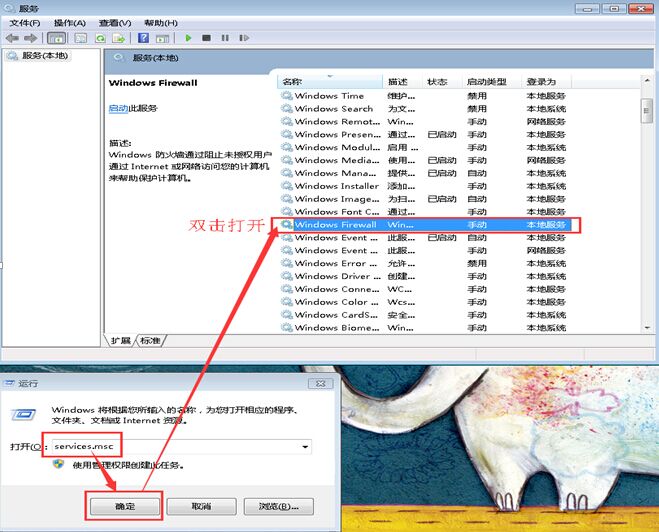
Task: Sort by the 登录为 column header
Action: pyautogui.click(x=546, y=82)
